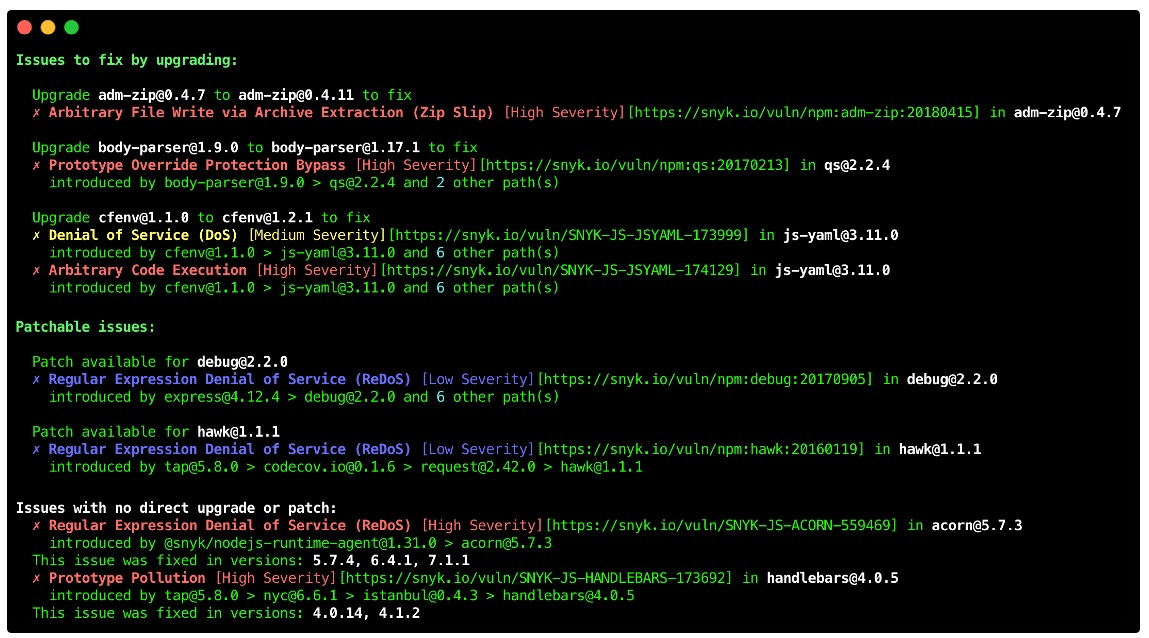Screen dimensions: 1149x638
Task: Click the green maximize window button
Action: (71, 28)
